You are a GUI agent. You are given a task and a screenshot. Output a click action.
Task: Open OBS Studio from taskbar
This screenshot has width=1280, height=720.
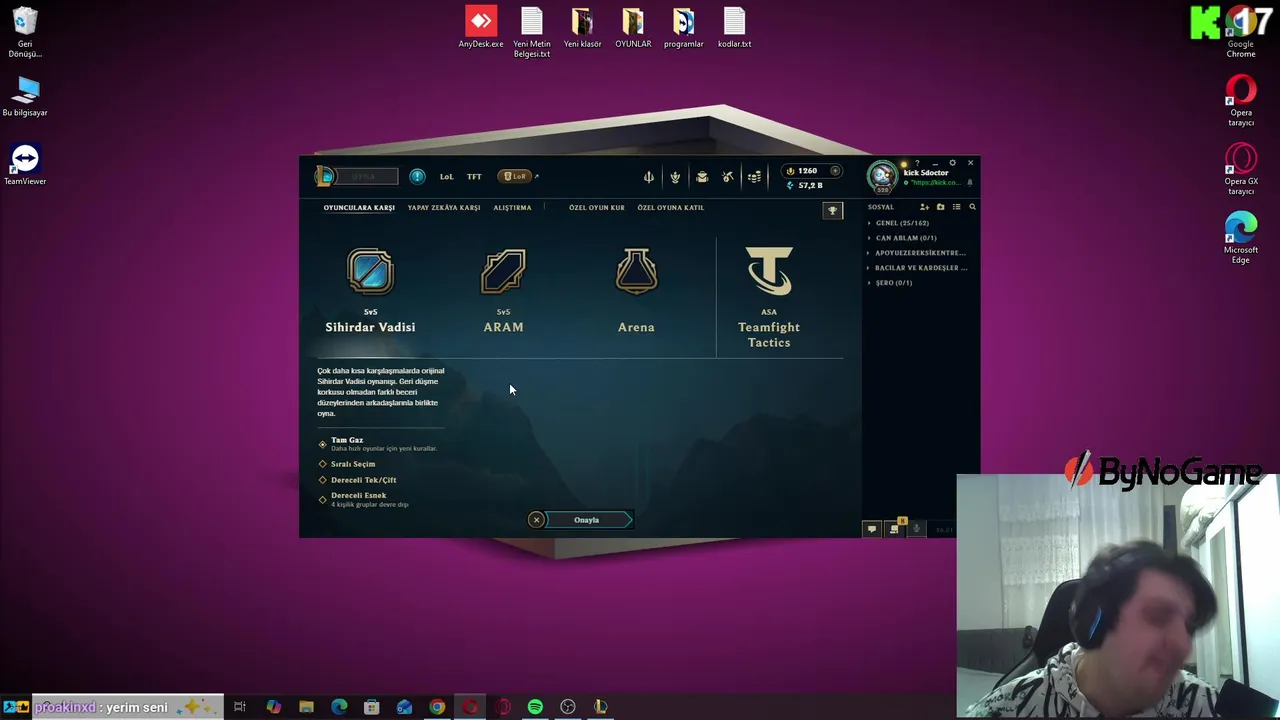click(568, 707)
